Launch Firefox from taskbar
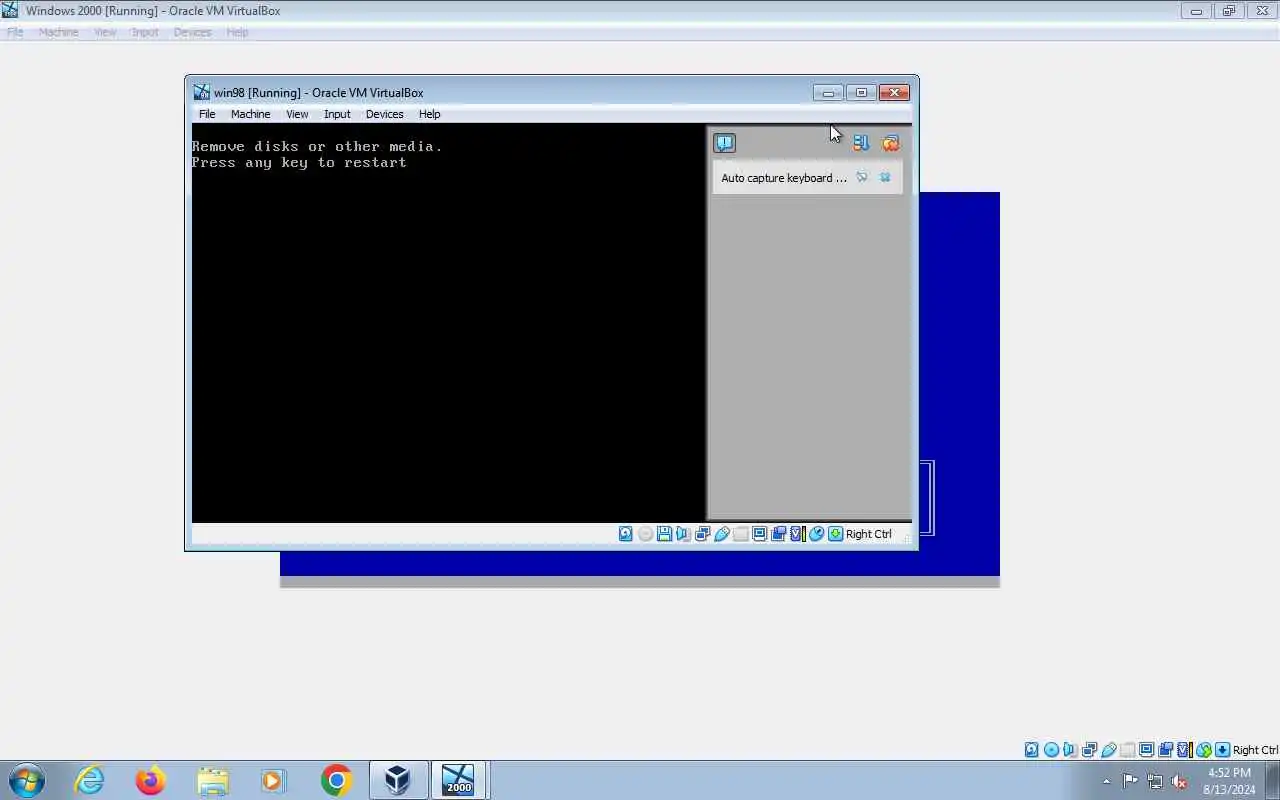The width and height of the screenshot is (1280, 800). click(x=151, y=780)
